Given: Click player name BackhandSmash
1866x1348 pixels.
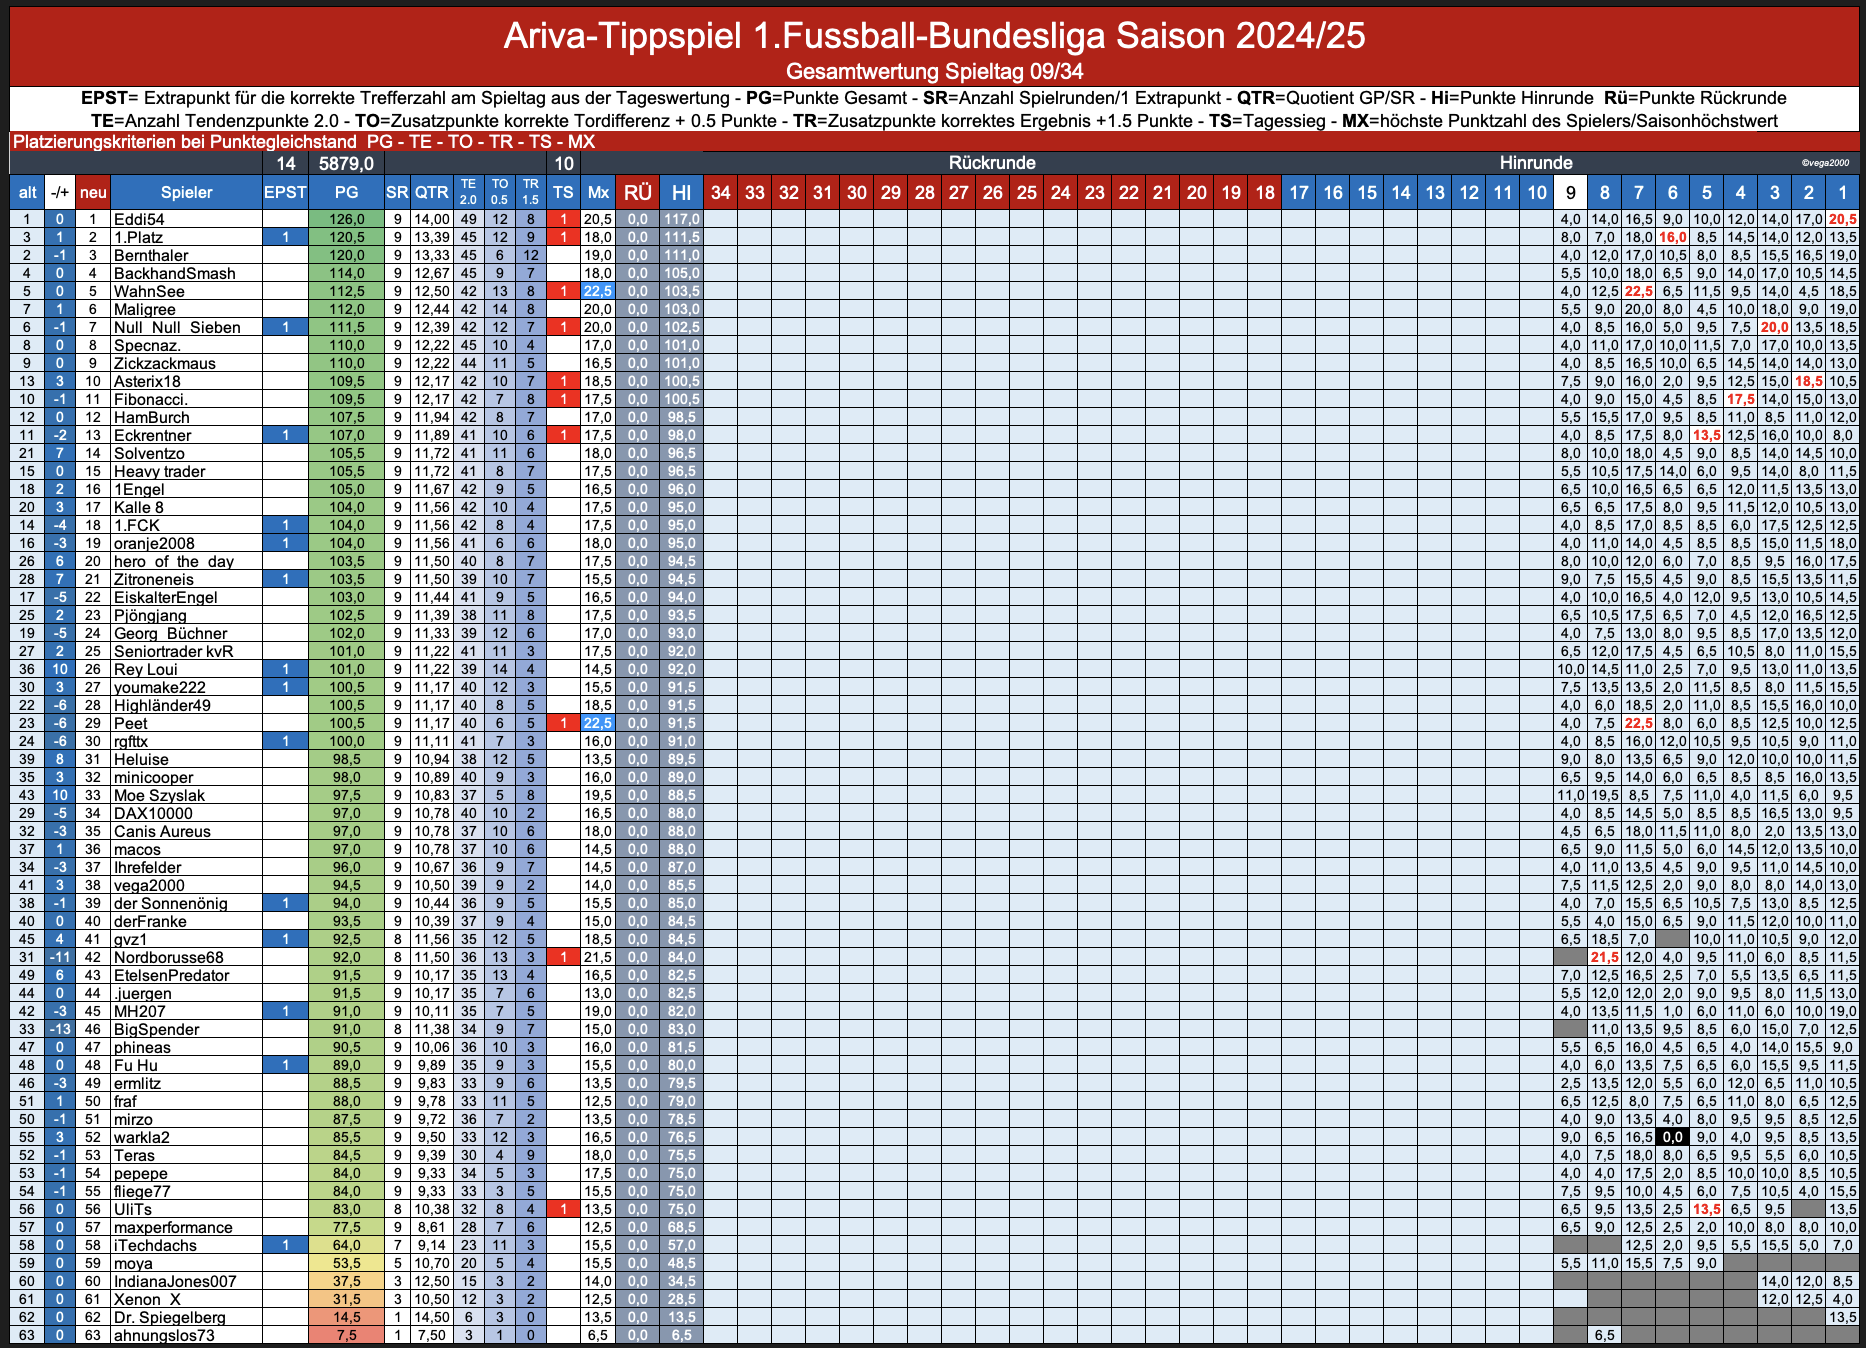Looking at the screenshot, I should coord(175,273).
